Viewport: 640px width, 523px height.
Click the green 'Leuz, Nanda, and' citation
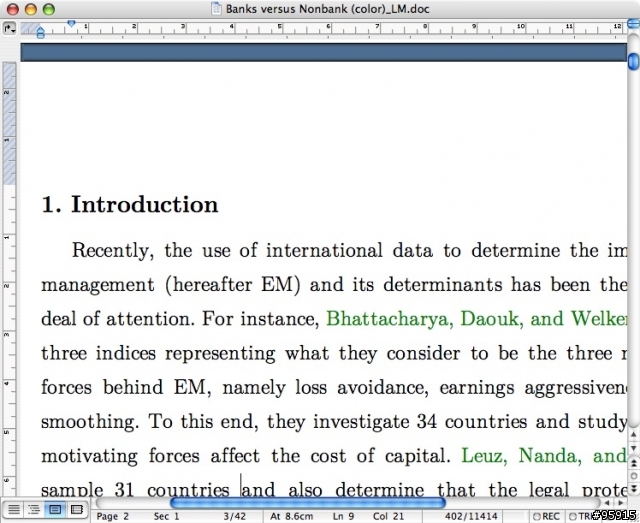544,456
